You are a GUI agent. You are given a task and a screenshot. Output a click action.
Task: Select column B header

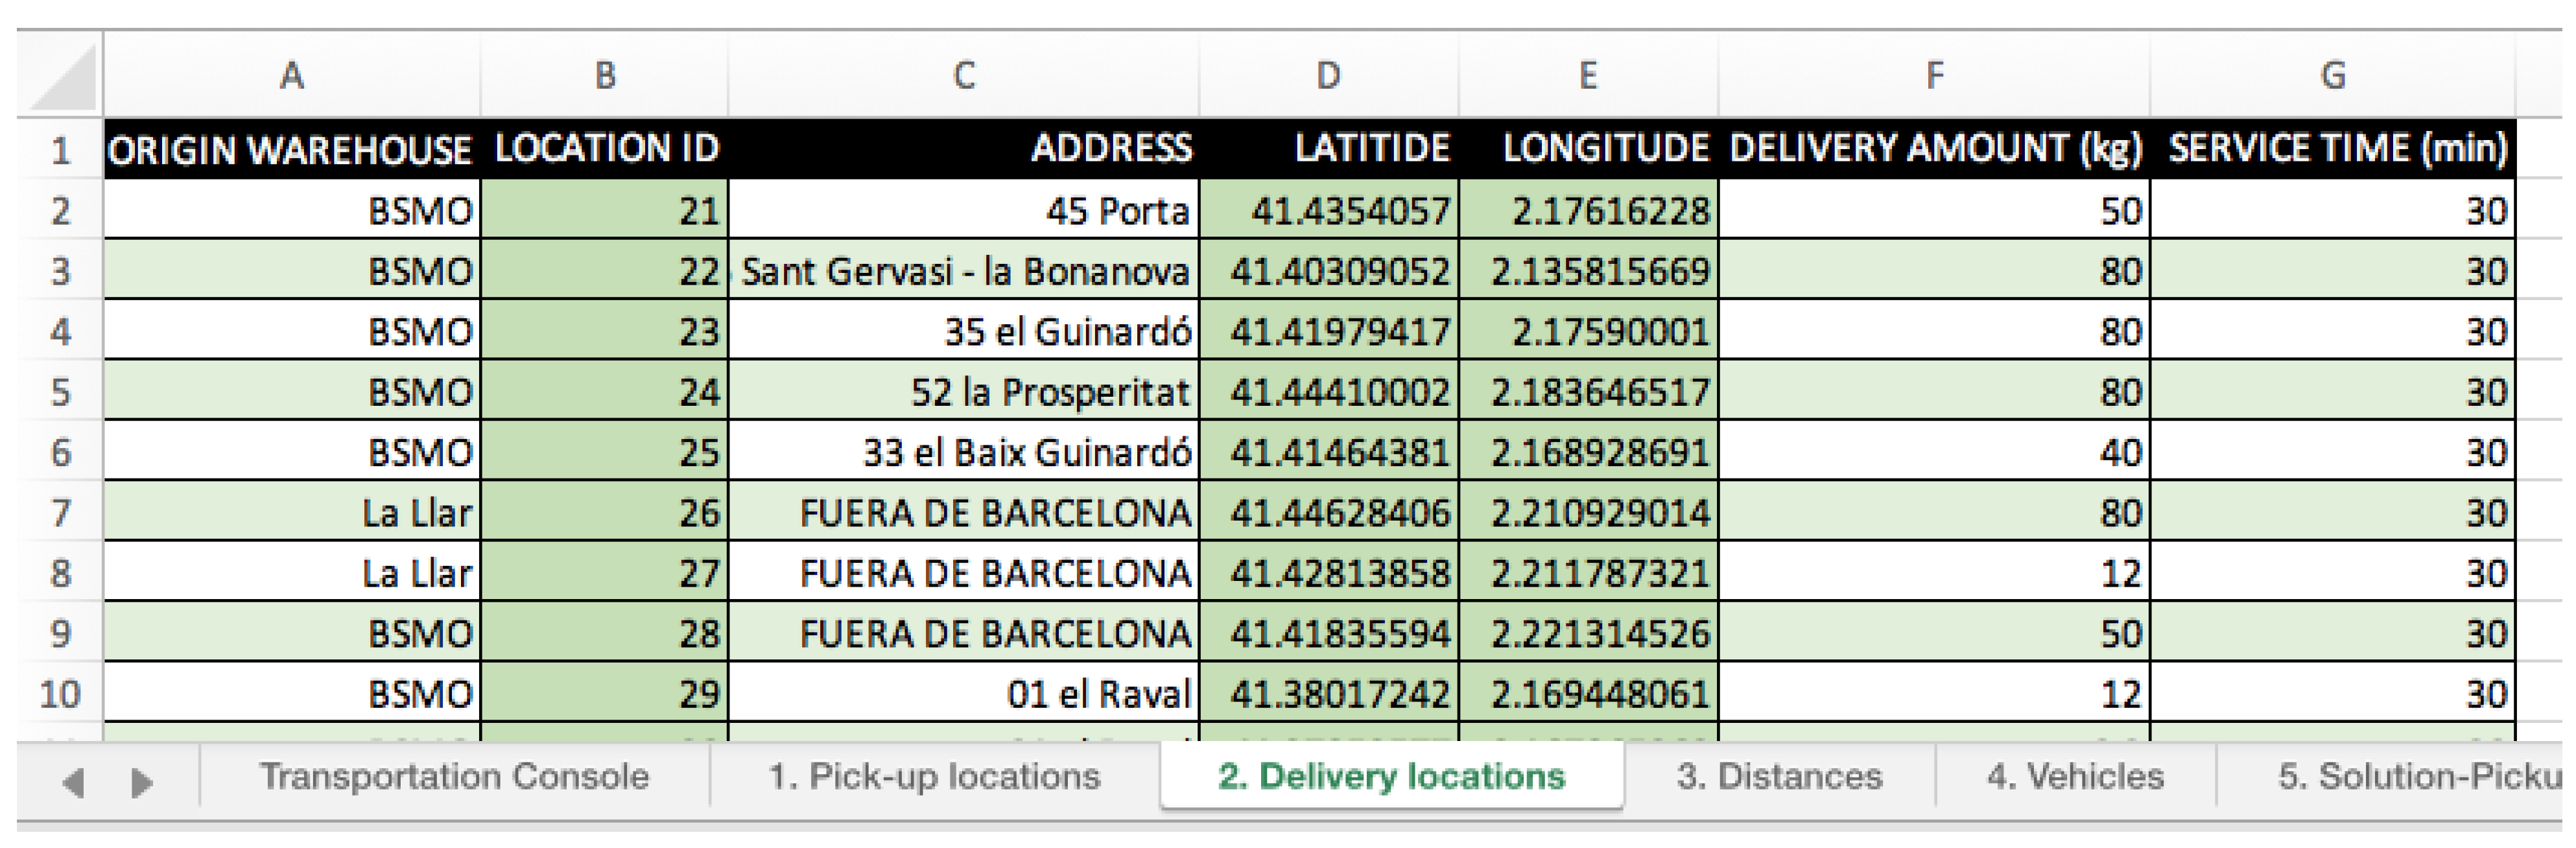[x=605, y=75]
